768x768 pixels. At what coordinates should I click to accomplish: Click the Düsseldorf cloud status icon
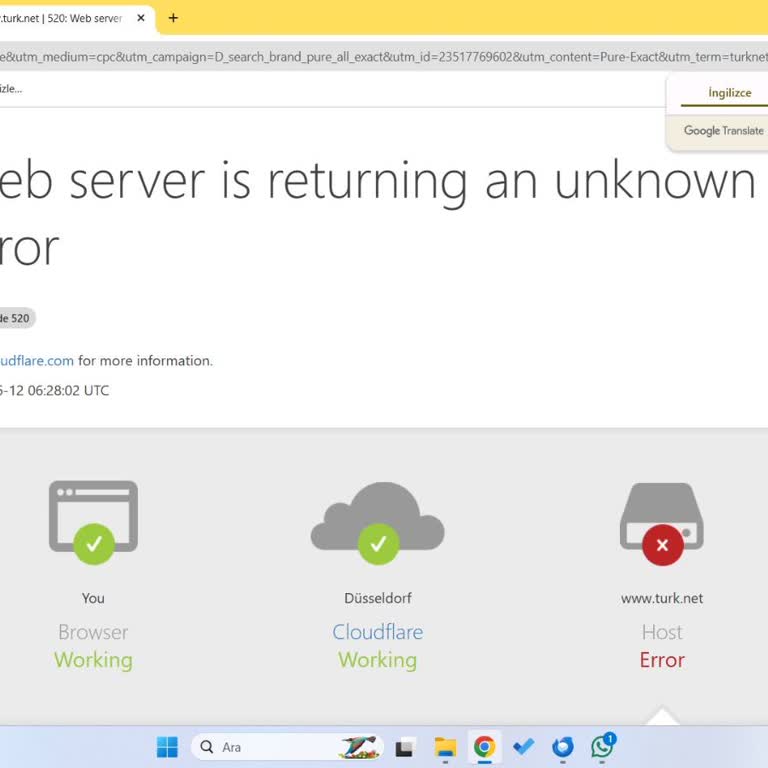click(378, 523)
